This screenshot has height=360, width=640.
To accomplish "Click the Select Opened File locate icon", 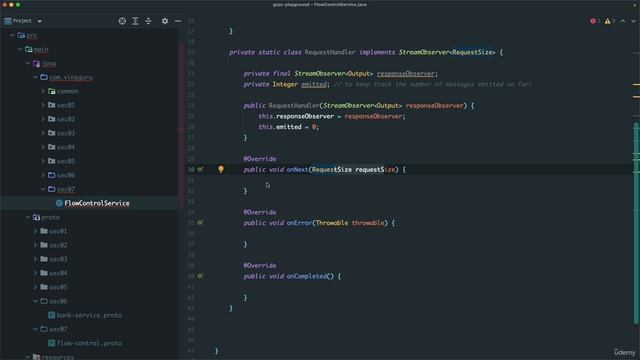I will pyautogui.click(x=122, y=21).
